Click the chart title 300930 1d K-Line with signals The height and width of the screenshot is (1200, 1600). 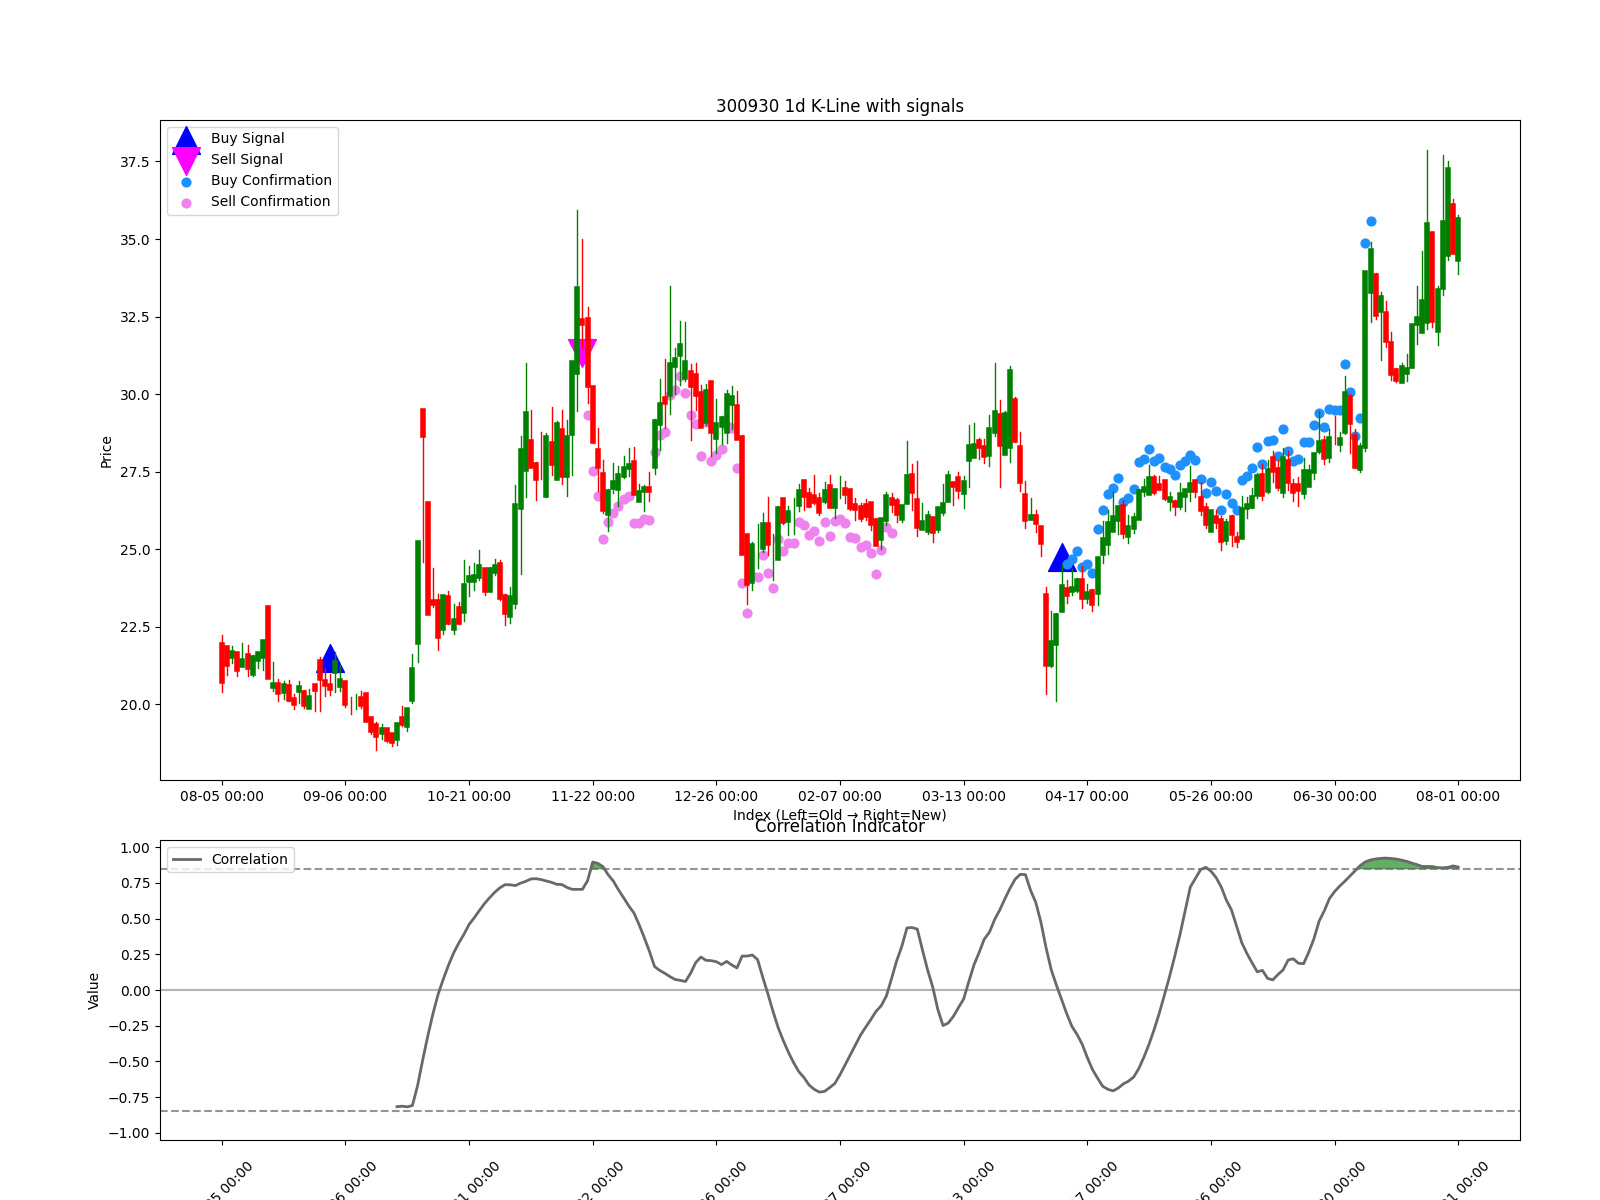coord(840,106)
